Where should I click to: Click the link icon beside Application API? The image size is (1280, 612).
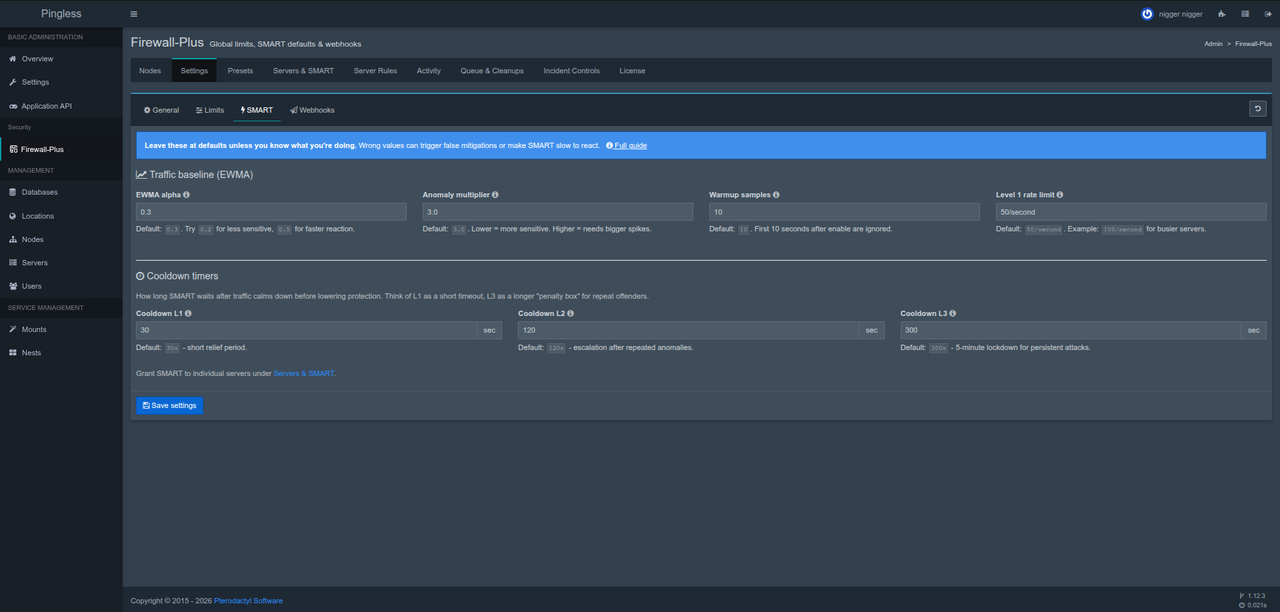(x=13, y=106)
